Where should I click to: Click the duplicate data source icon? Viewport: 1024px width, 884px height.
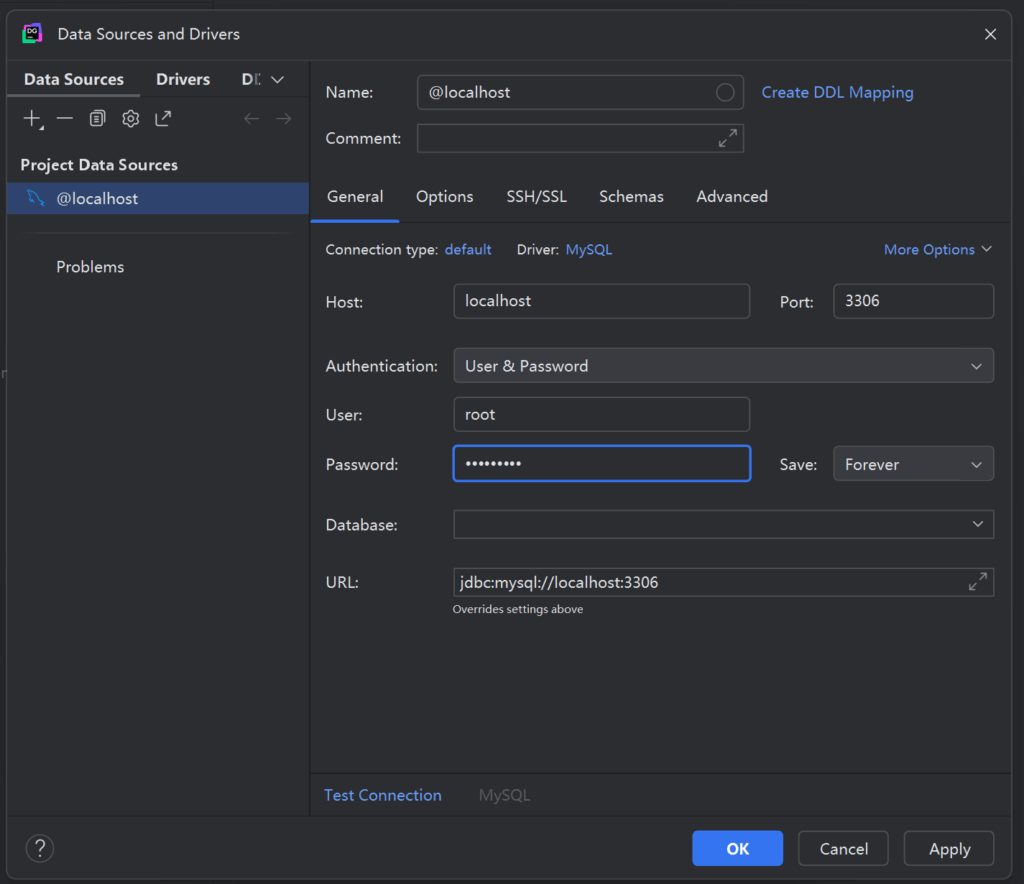97,119
